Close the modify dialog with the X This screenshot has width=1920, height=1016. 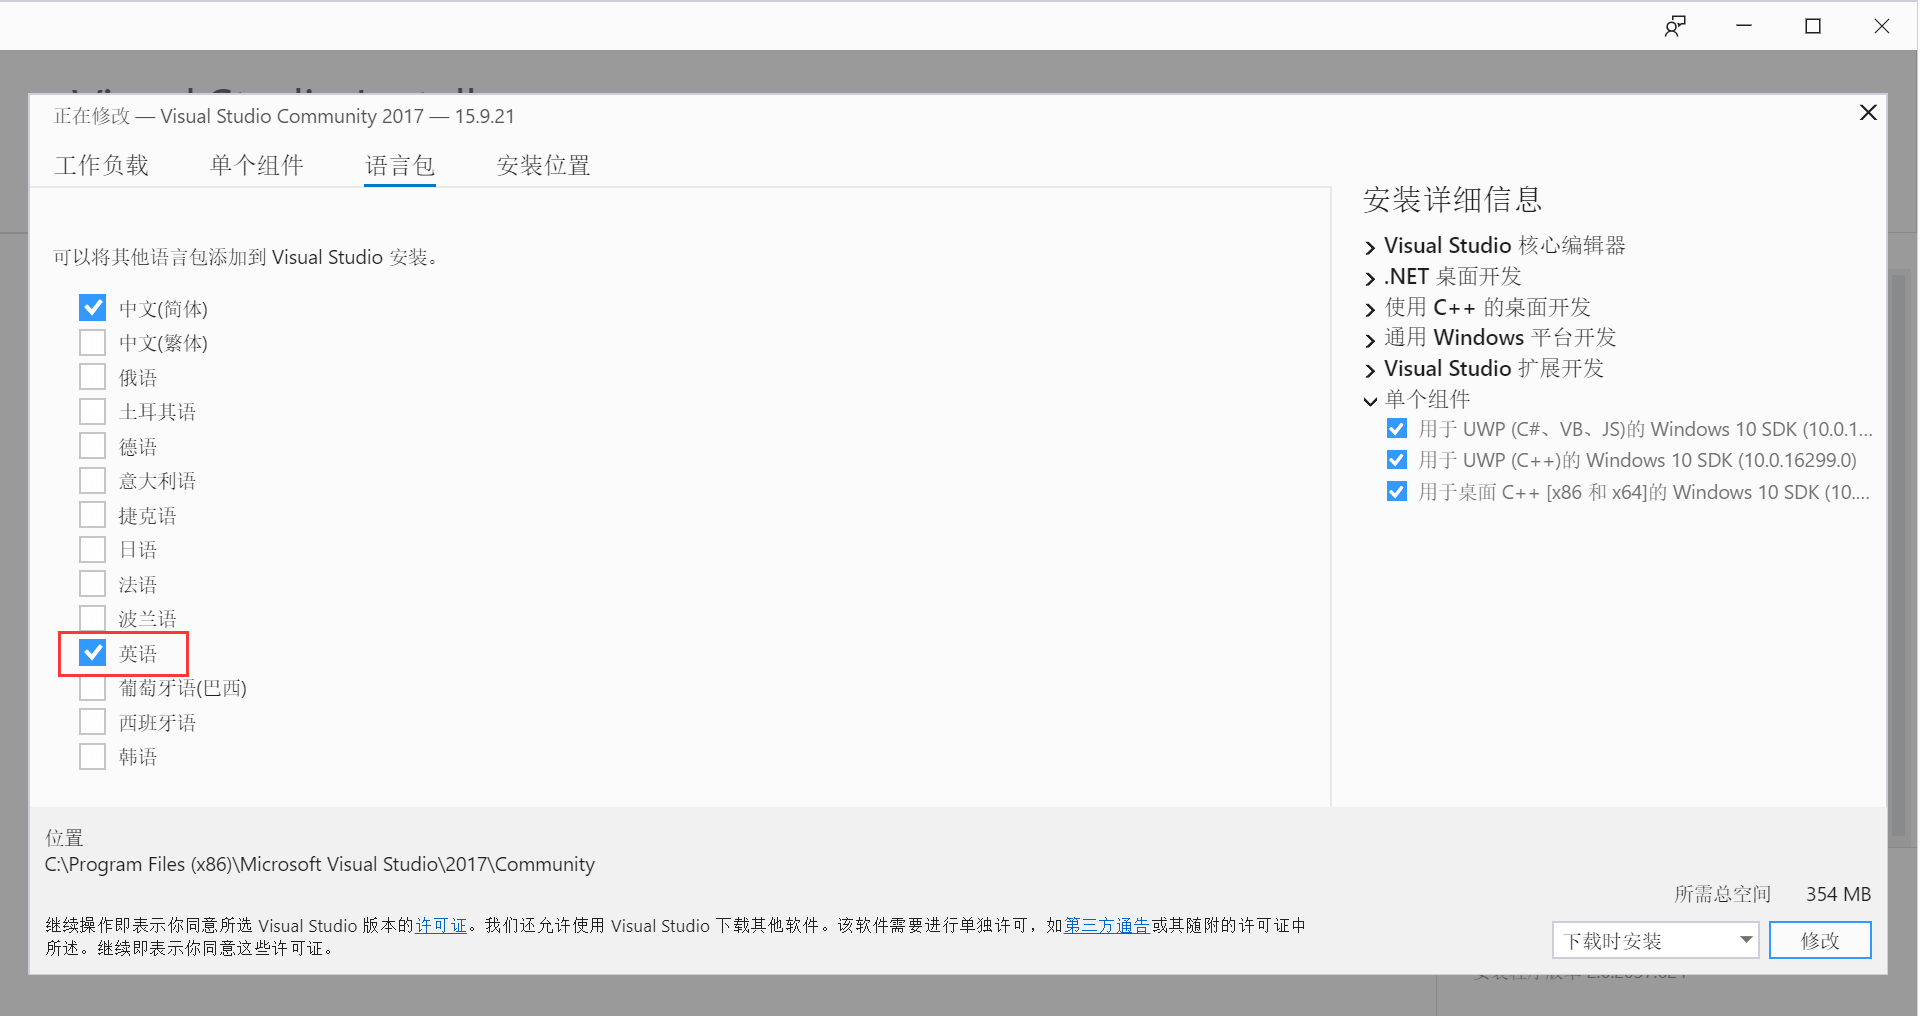[1867, 113]
